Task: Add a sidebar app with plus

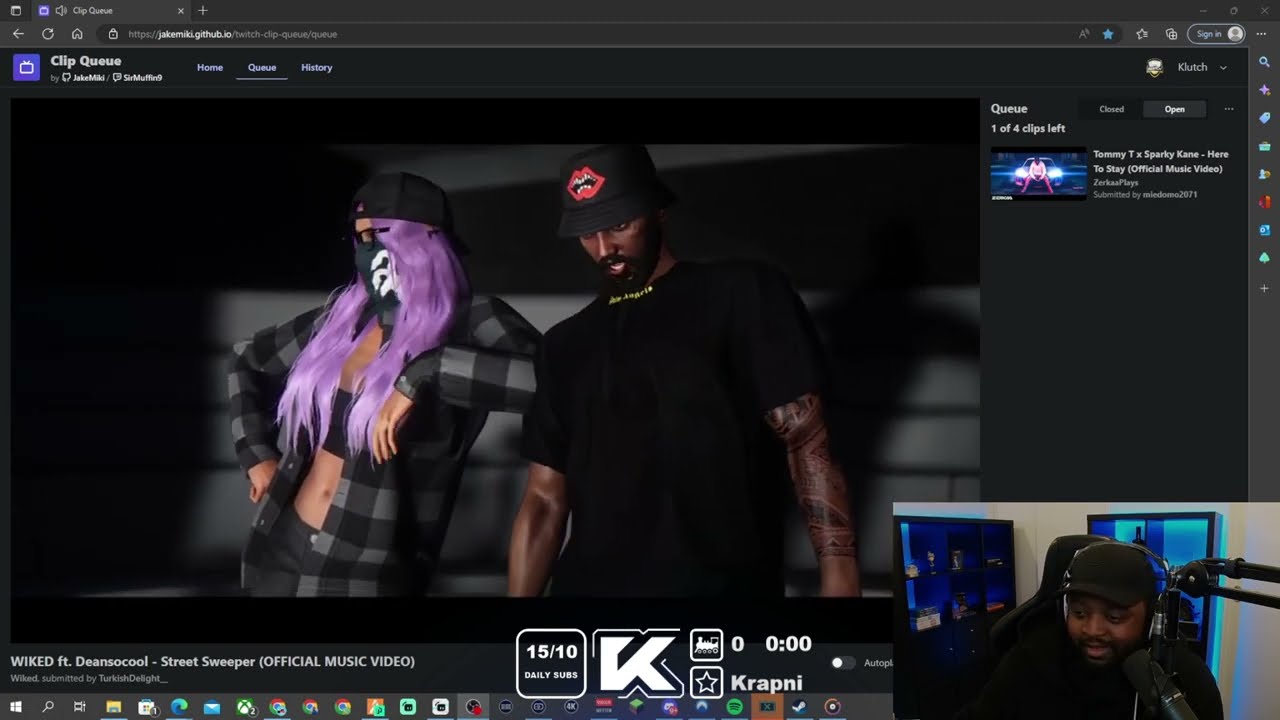Action: coord(1264,288)
